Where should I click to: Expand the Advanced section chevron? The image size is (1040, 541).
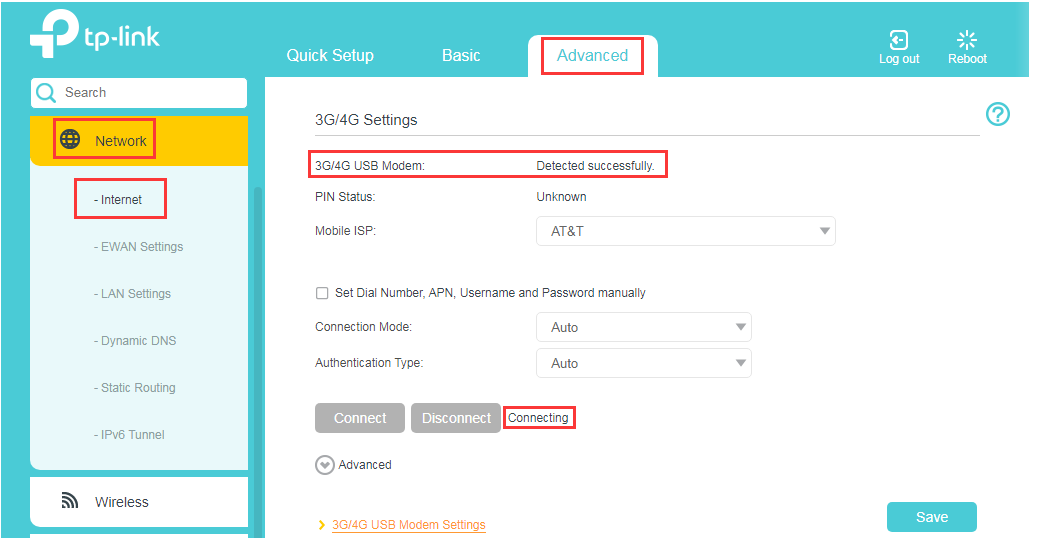point(324,465)
